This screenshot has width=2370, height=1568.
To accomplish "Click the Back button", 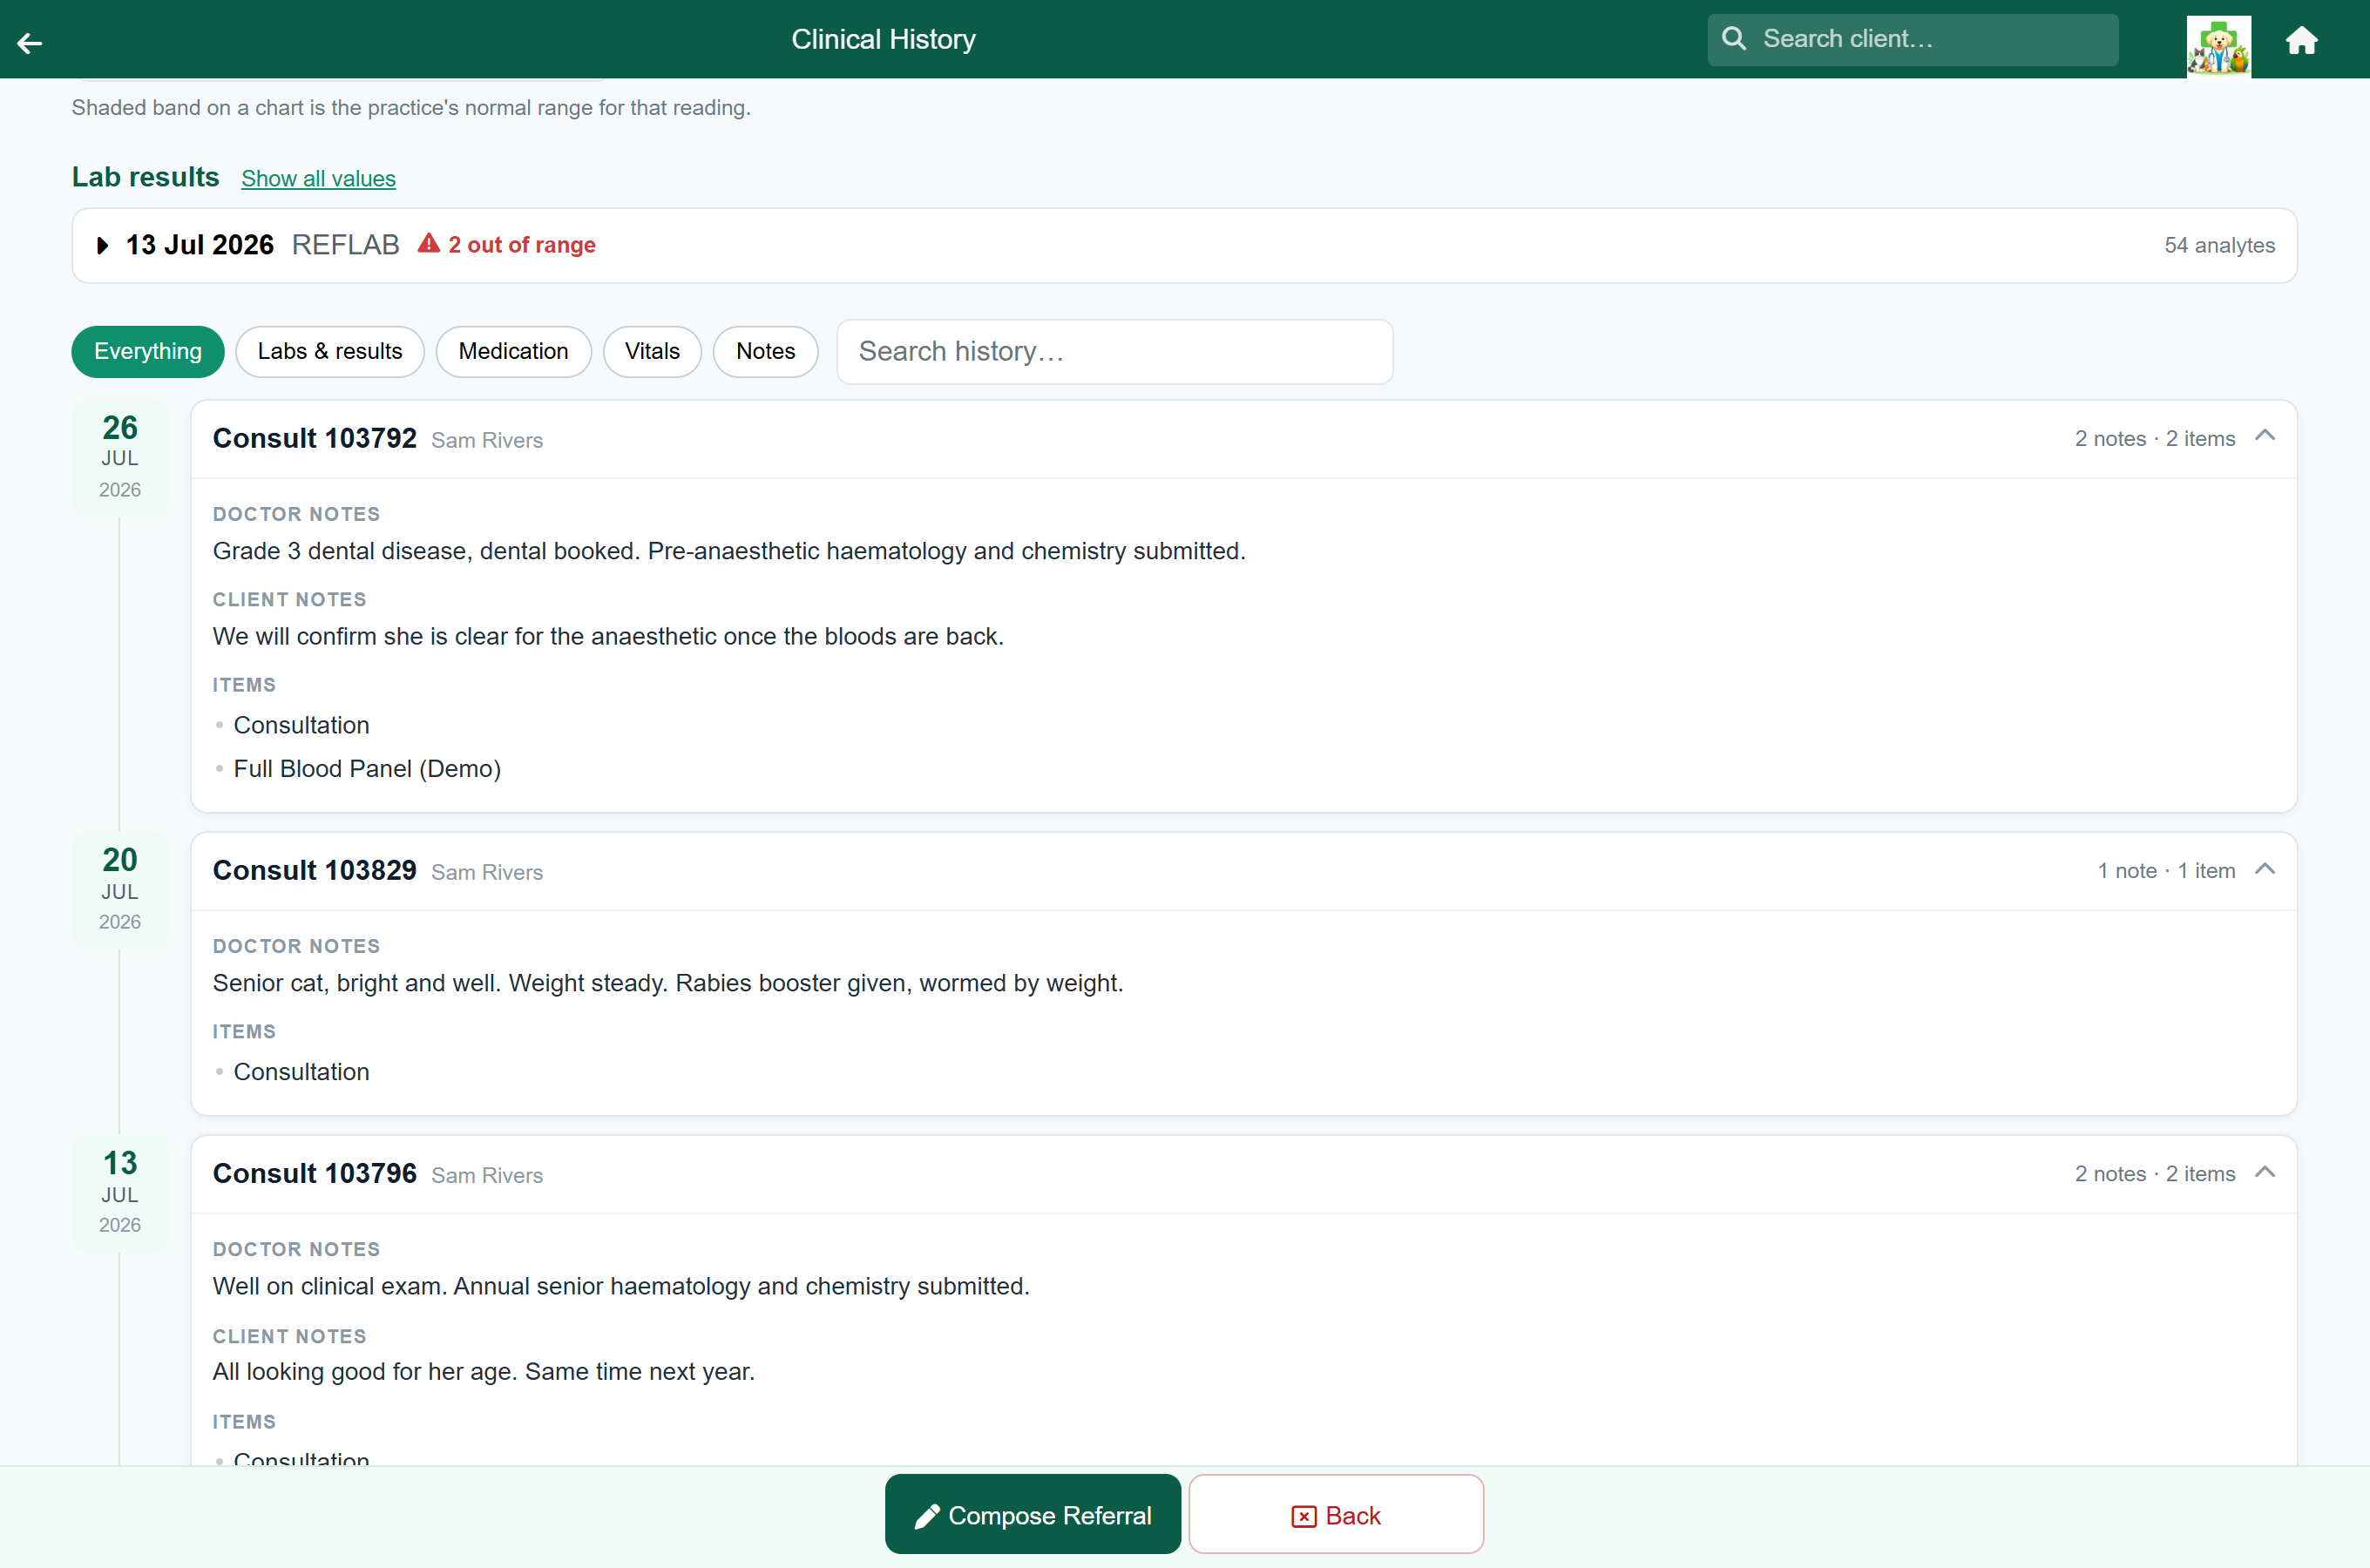I will point(1336,1514).
